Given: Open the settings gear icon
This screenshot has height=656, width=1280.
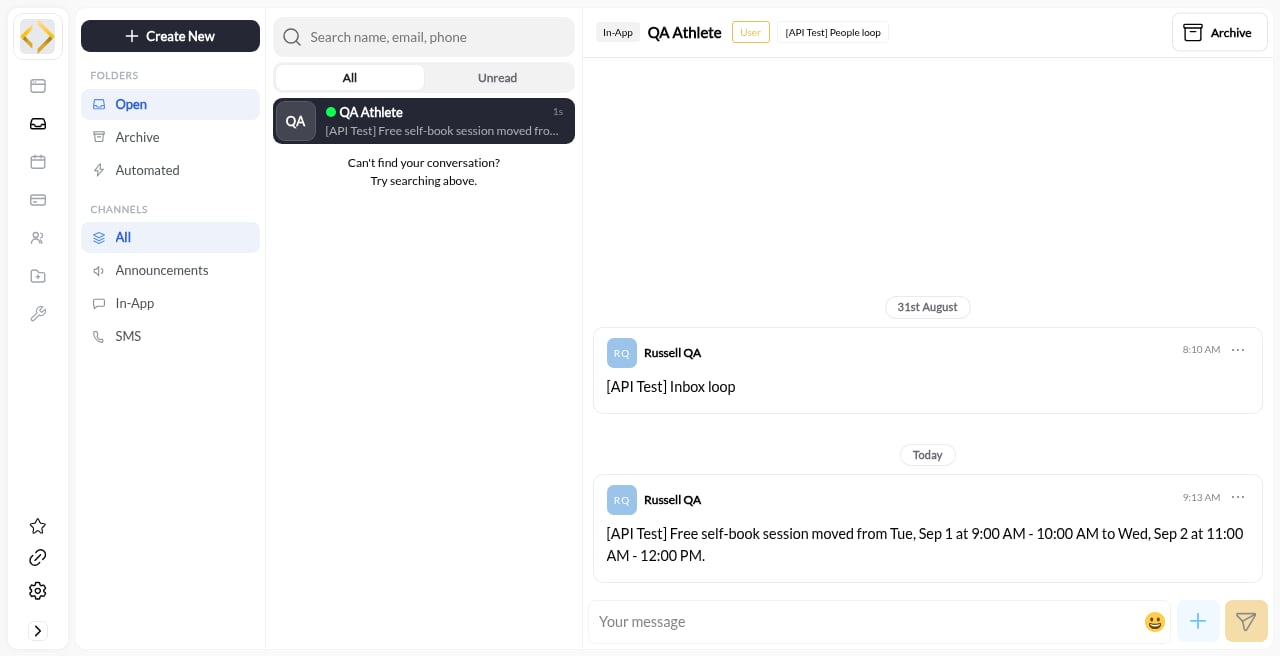Looking at the screenshot, I should (x=38, y=591).
